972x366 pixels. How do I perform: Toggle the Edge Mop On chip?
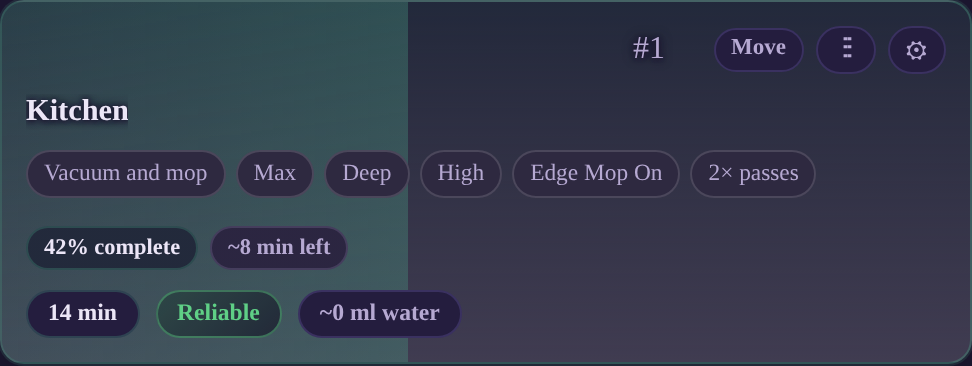pos(596,174)
